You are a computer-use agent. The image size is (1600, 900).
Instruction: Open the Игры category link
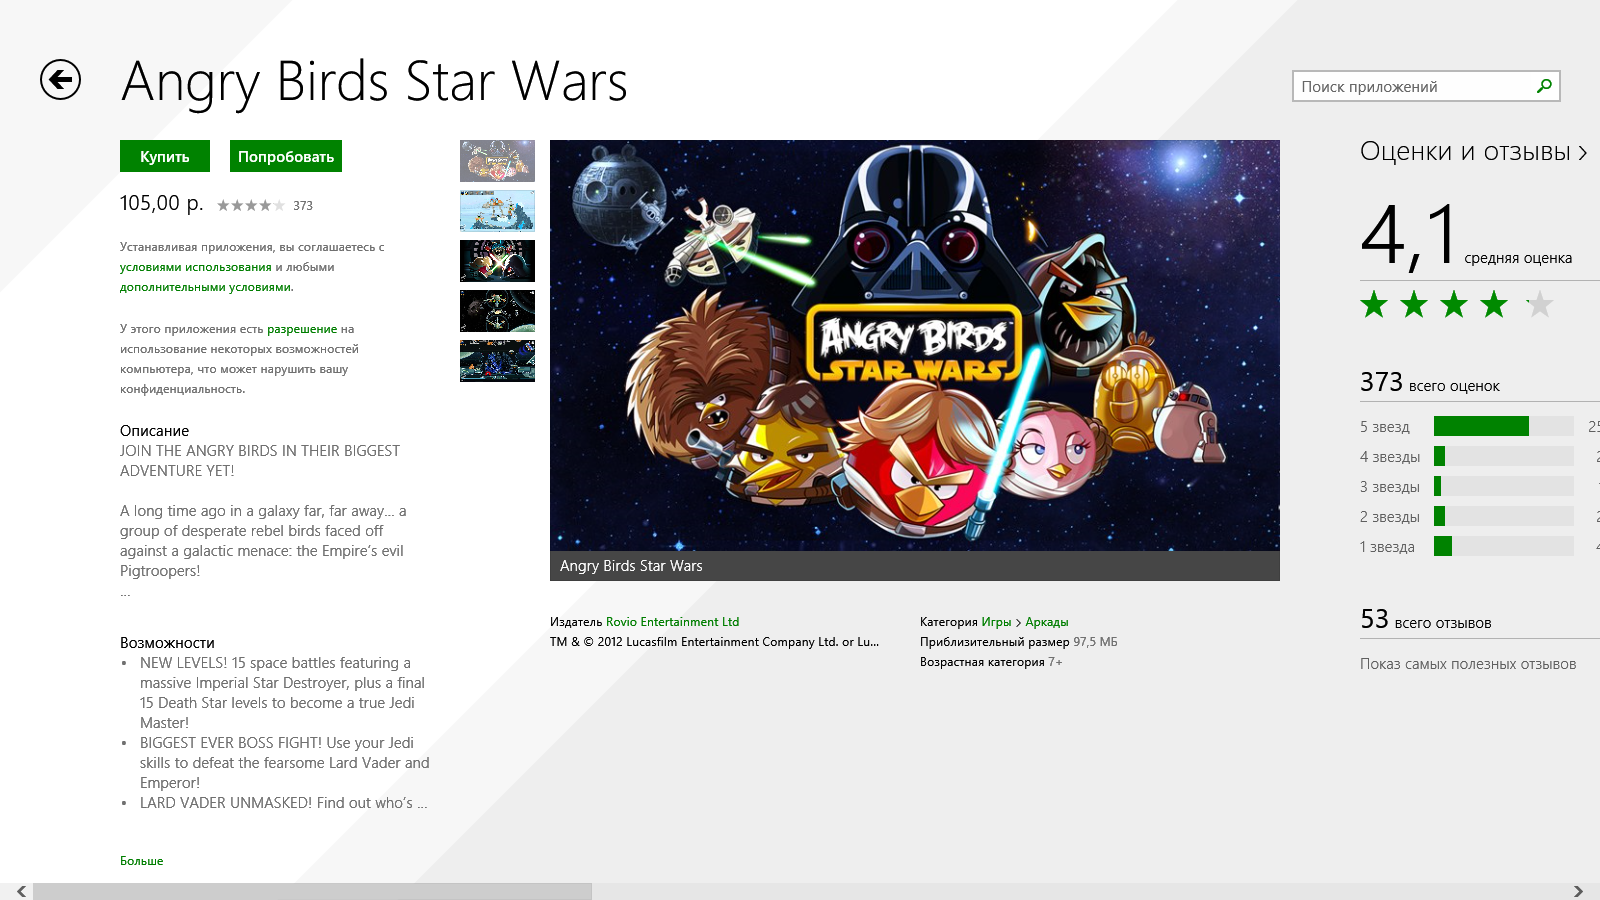996,622
